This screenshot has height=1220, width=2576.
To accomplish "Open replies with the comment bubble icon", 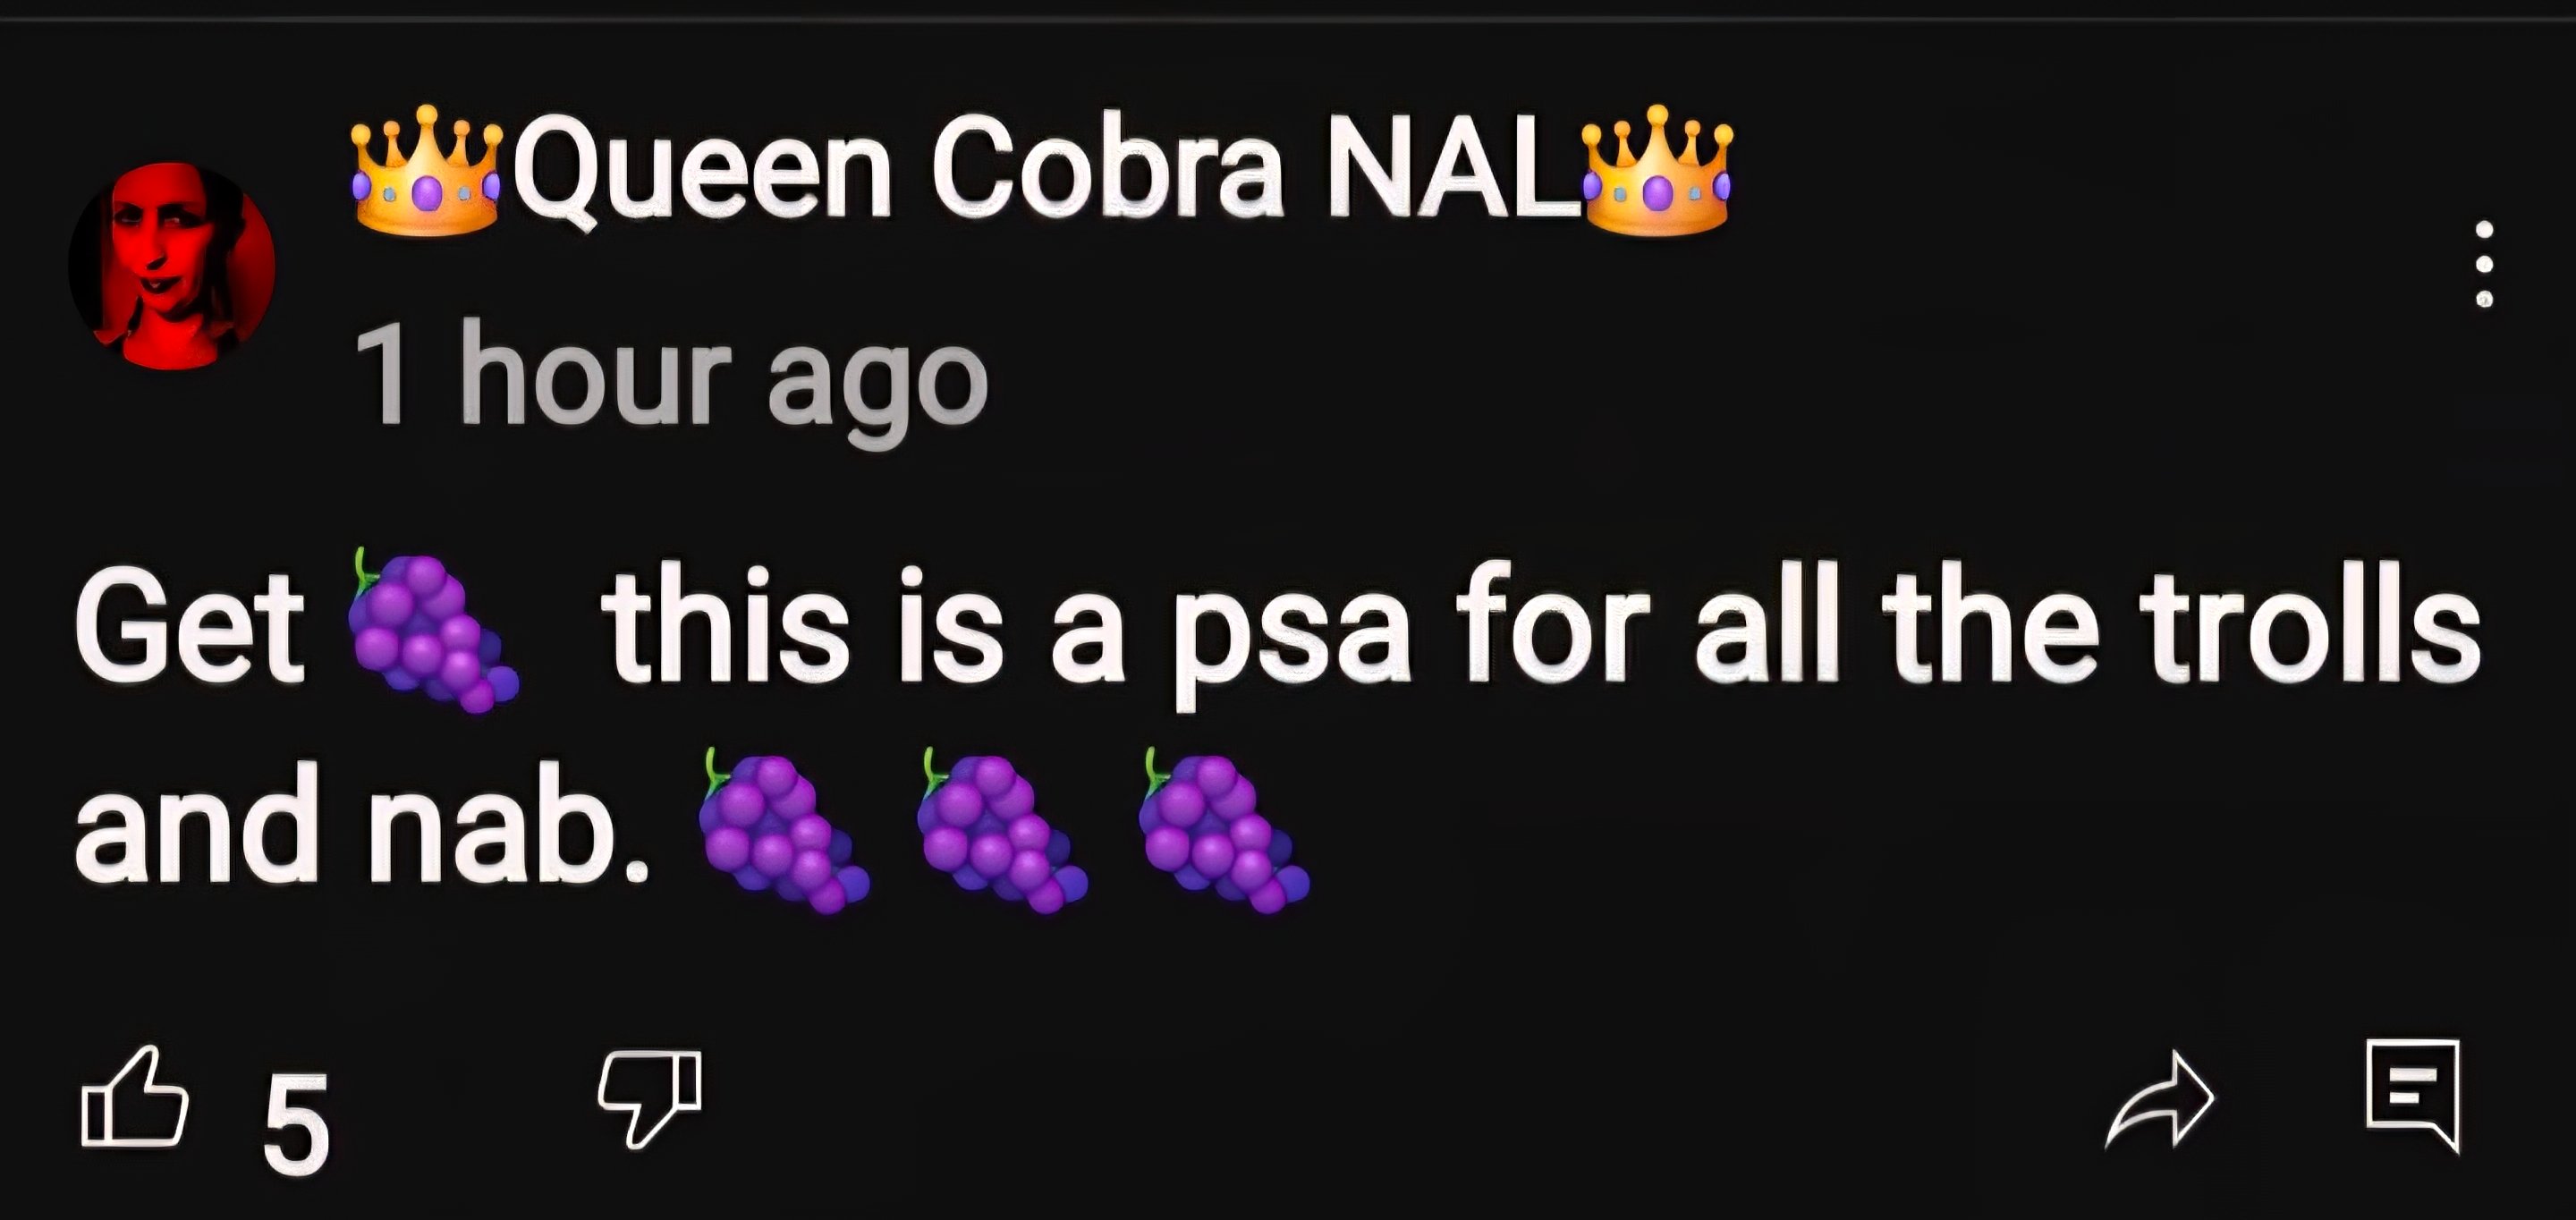I will 2413,1096.
